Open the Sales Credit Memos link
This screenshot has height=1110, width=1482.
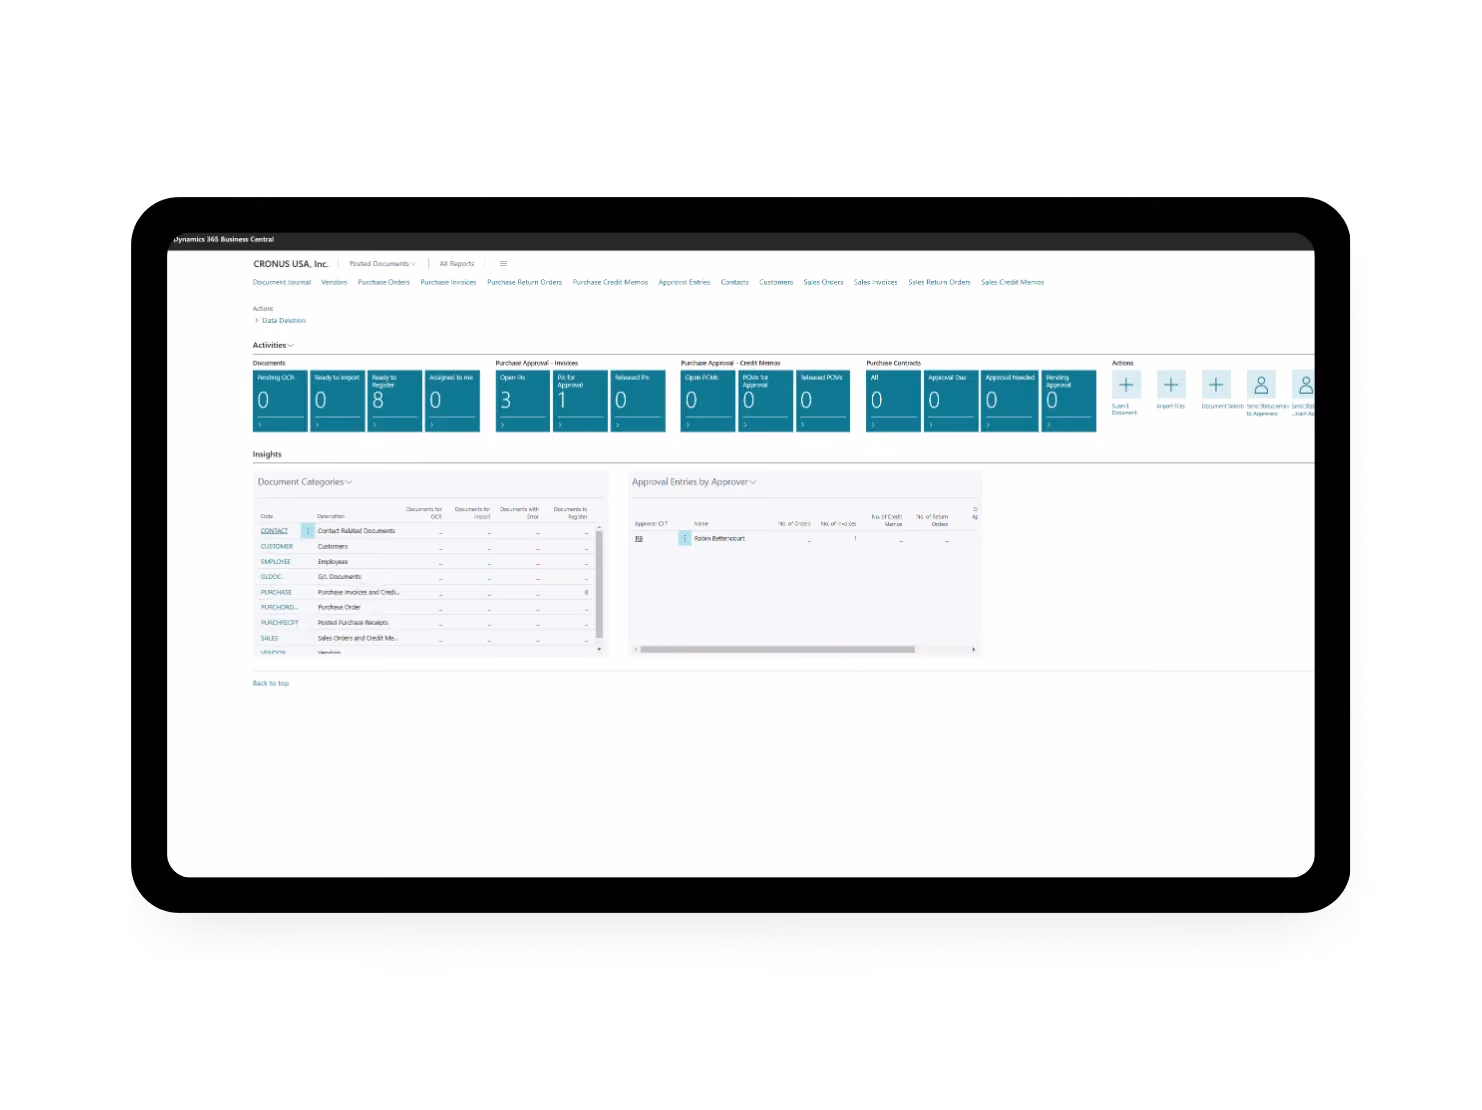[1012, 282]
